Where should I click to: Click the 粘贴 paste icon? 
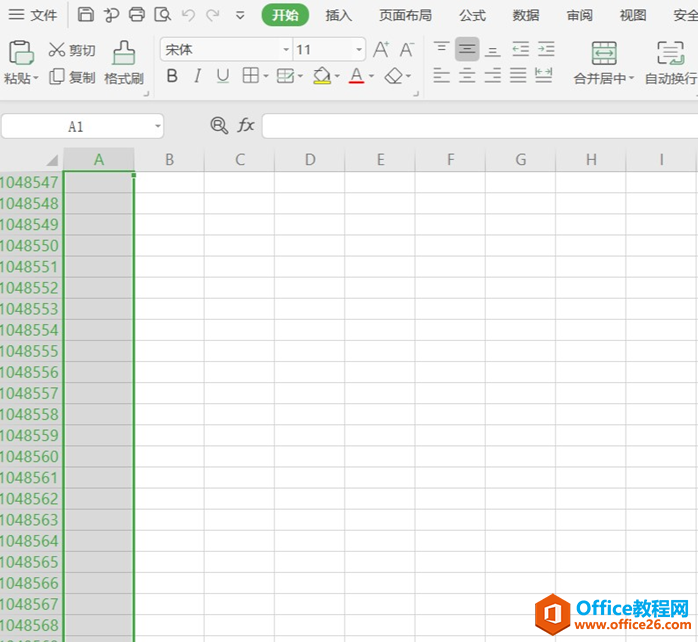pos(21,53)
